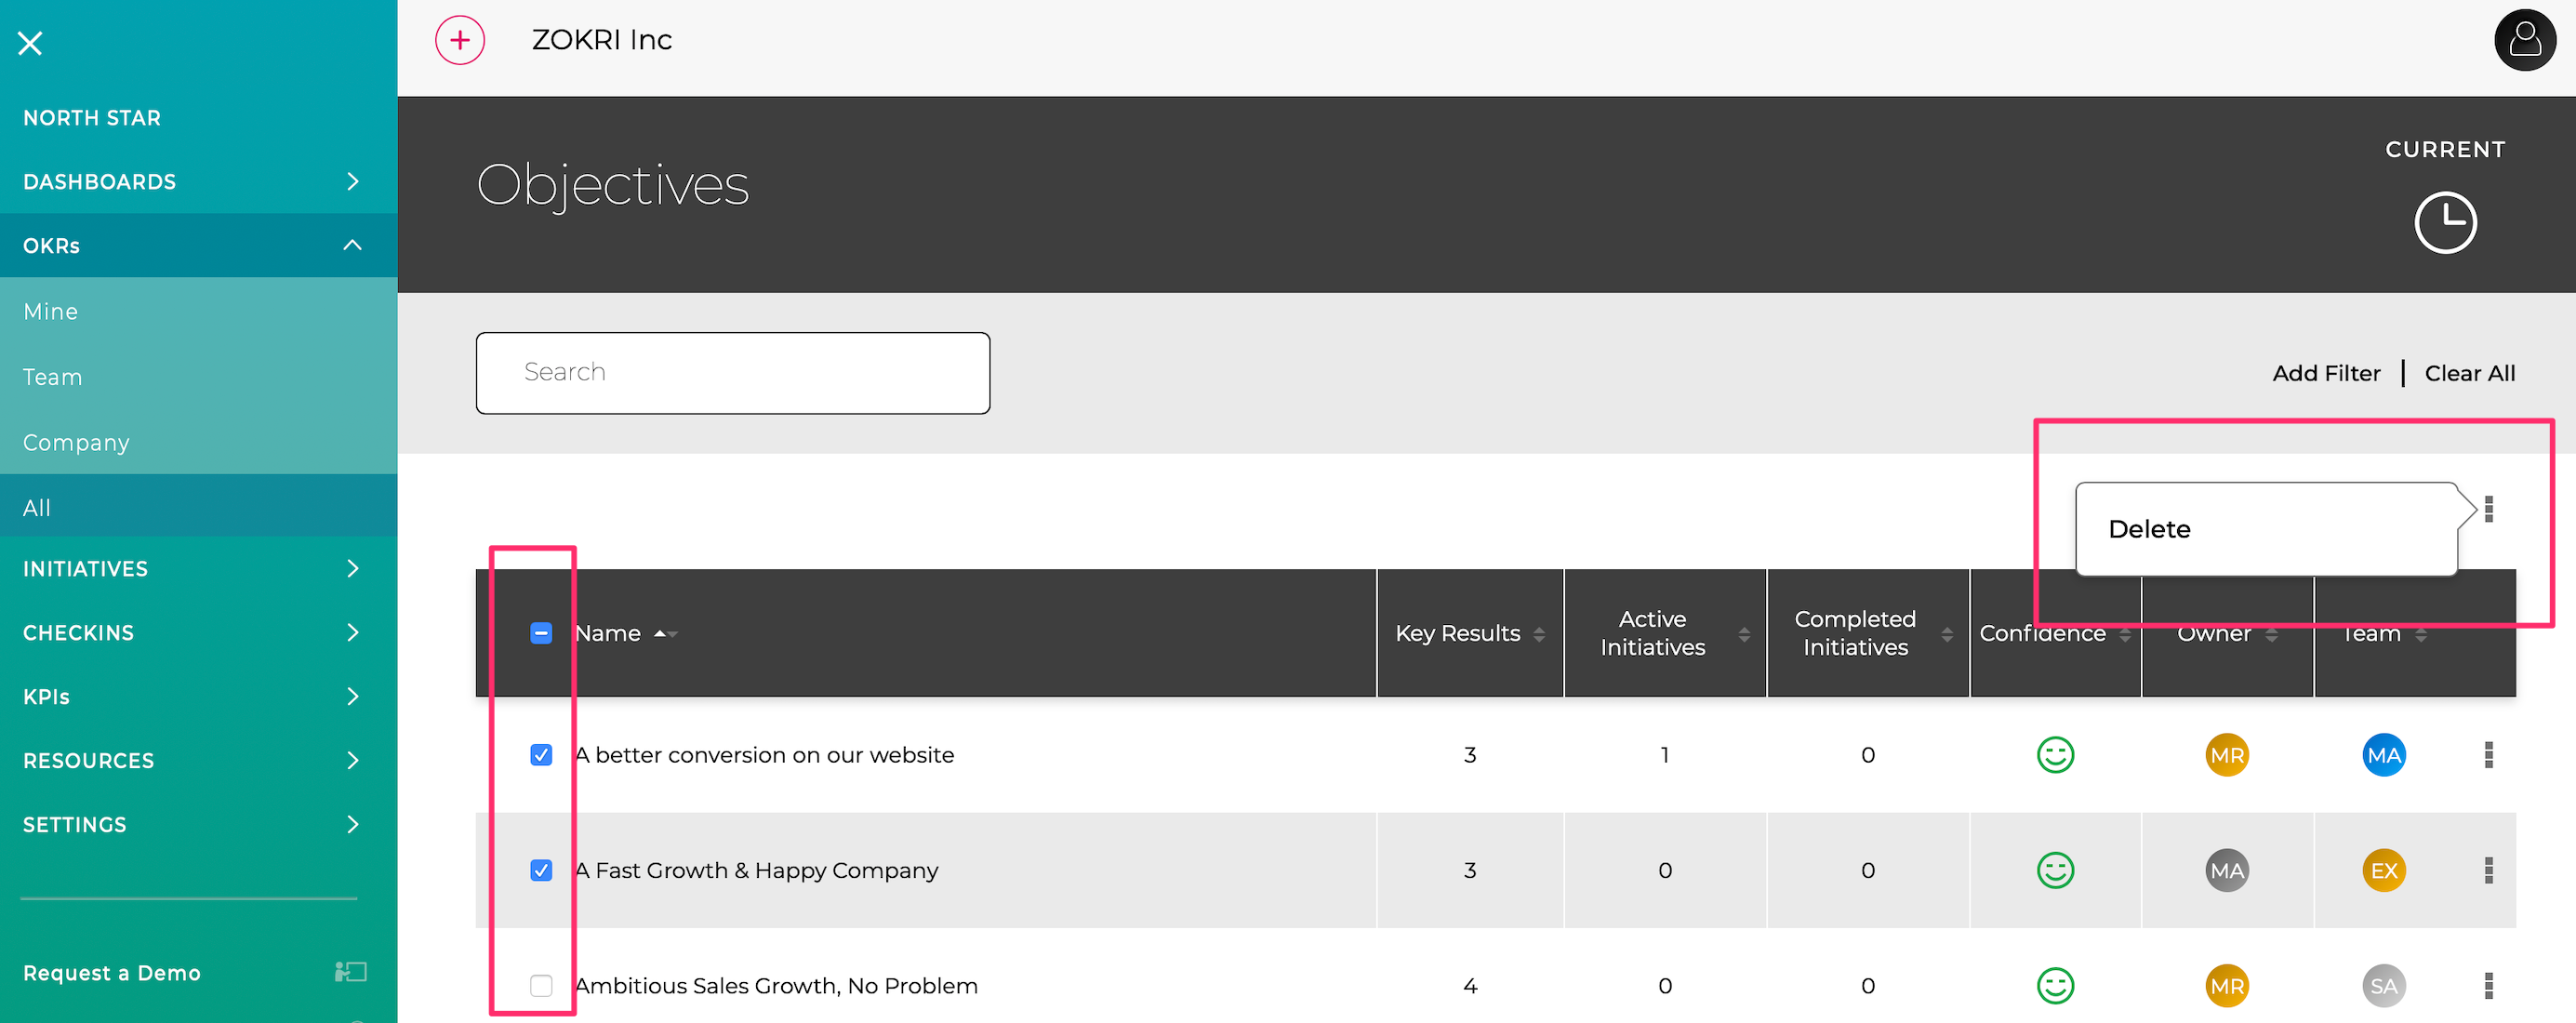2576x1023 pixels.
Task: Click key results count 4 for Ambitious Sales Growth
Action: (1469, 986)
